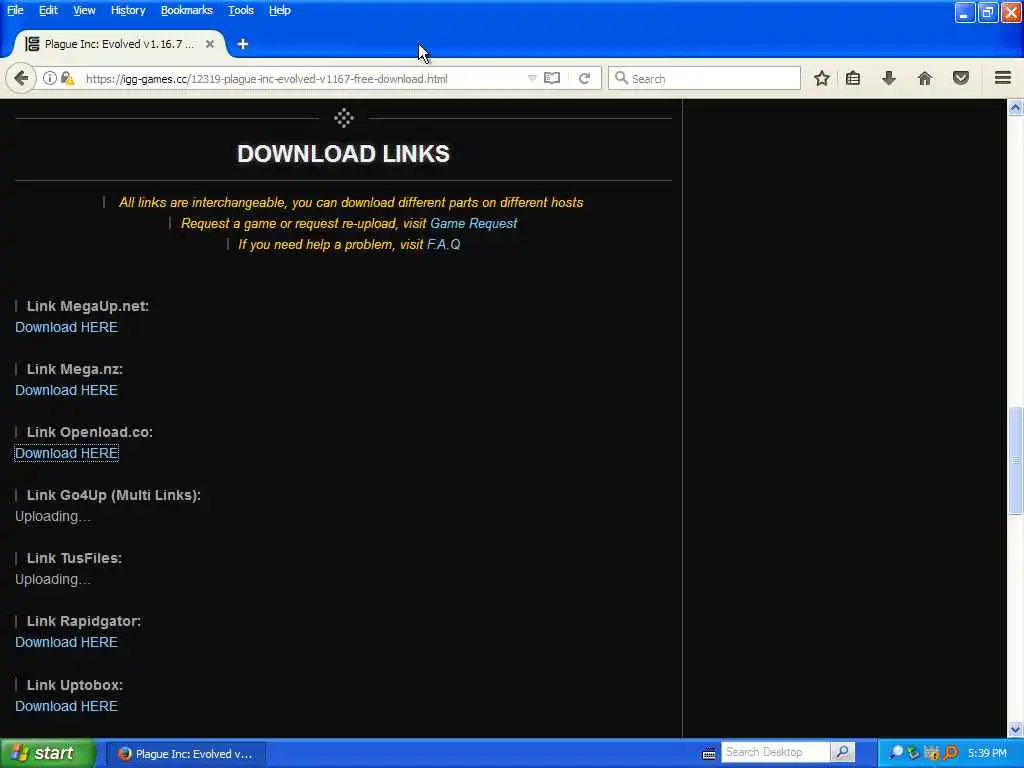The width and height of the screenshot is (1024, 768).
Task: Click the Link Openload.co label
Action: click(89, 432)
